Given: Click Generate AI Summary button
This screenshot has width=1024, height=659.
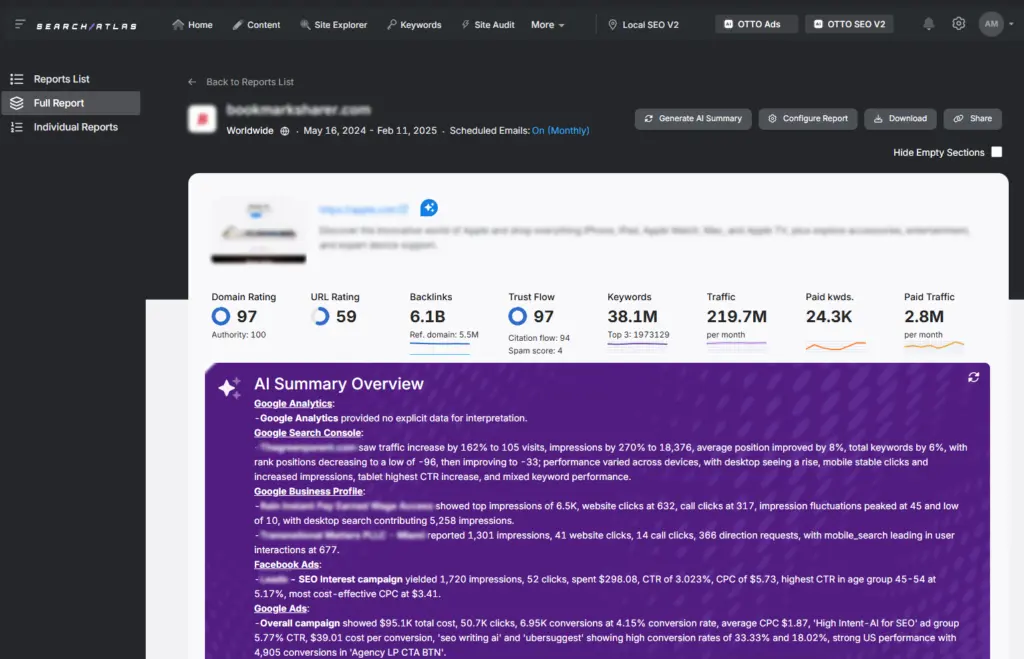Looking at the screenshot, I should coord(693,119).
